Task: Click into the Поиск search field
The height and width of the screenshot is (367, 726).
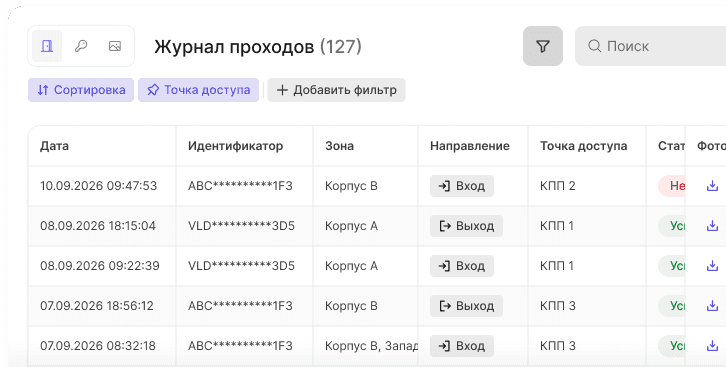Action: point(651,46)
